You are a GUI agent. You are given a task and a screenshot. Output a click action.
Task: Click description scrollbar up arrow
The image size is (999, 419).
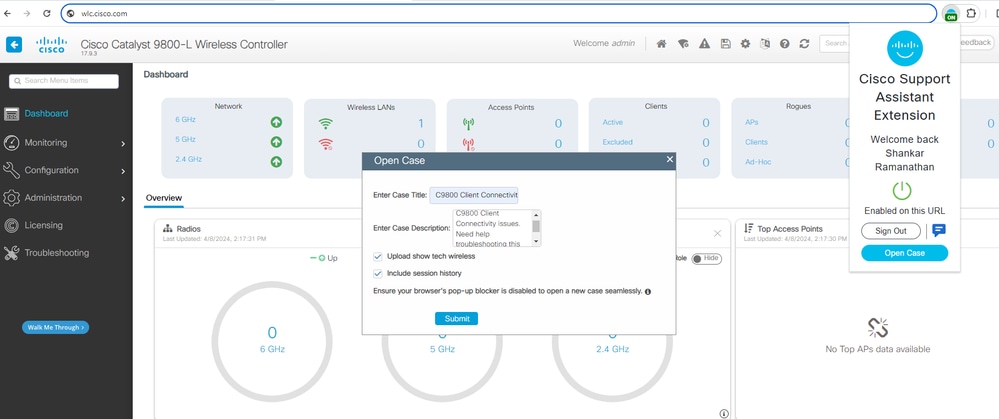coord(536,214)
